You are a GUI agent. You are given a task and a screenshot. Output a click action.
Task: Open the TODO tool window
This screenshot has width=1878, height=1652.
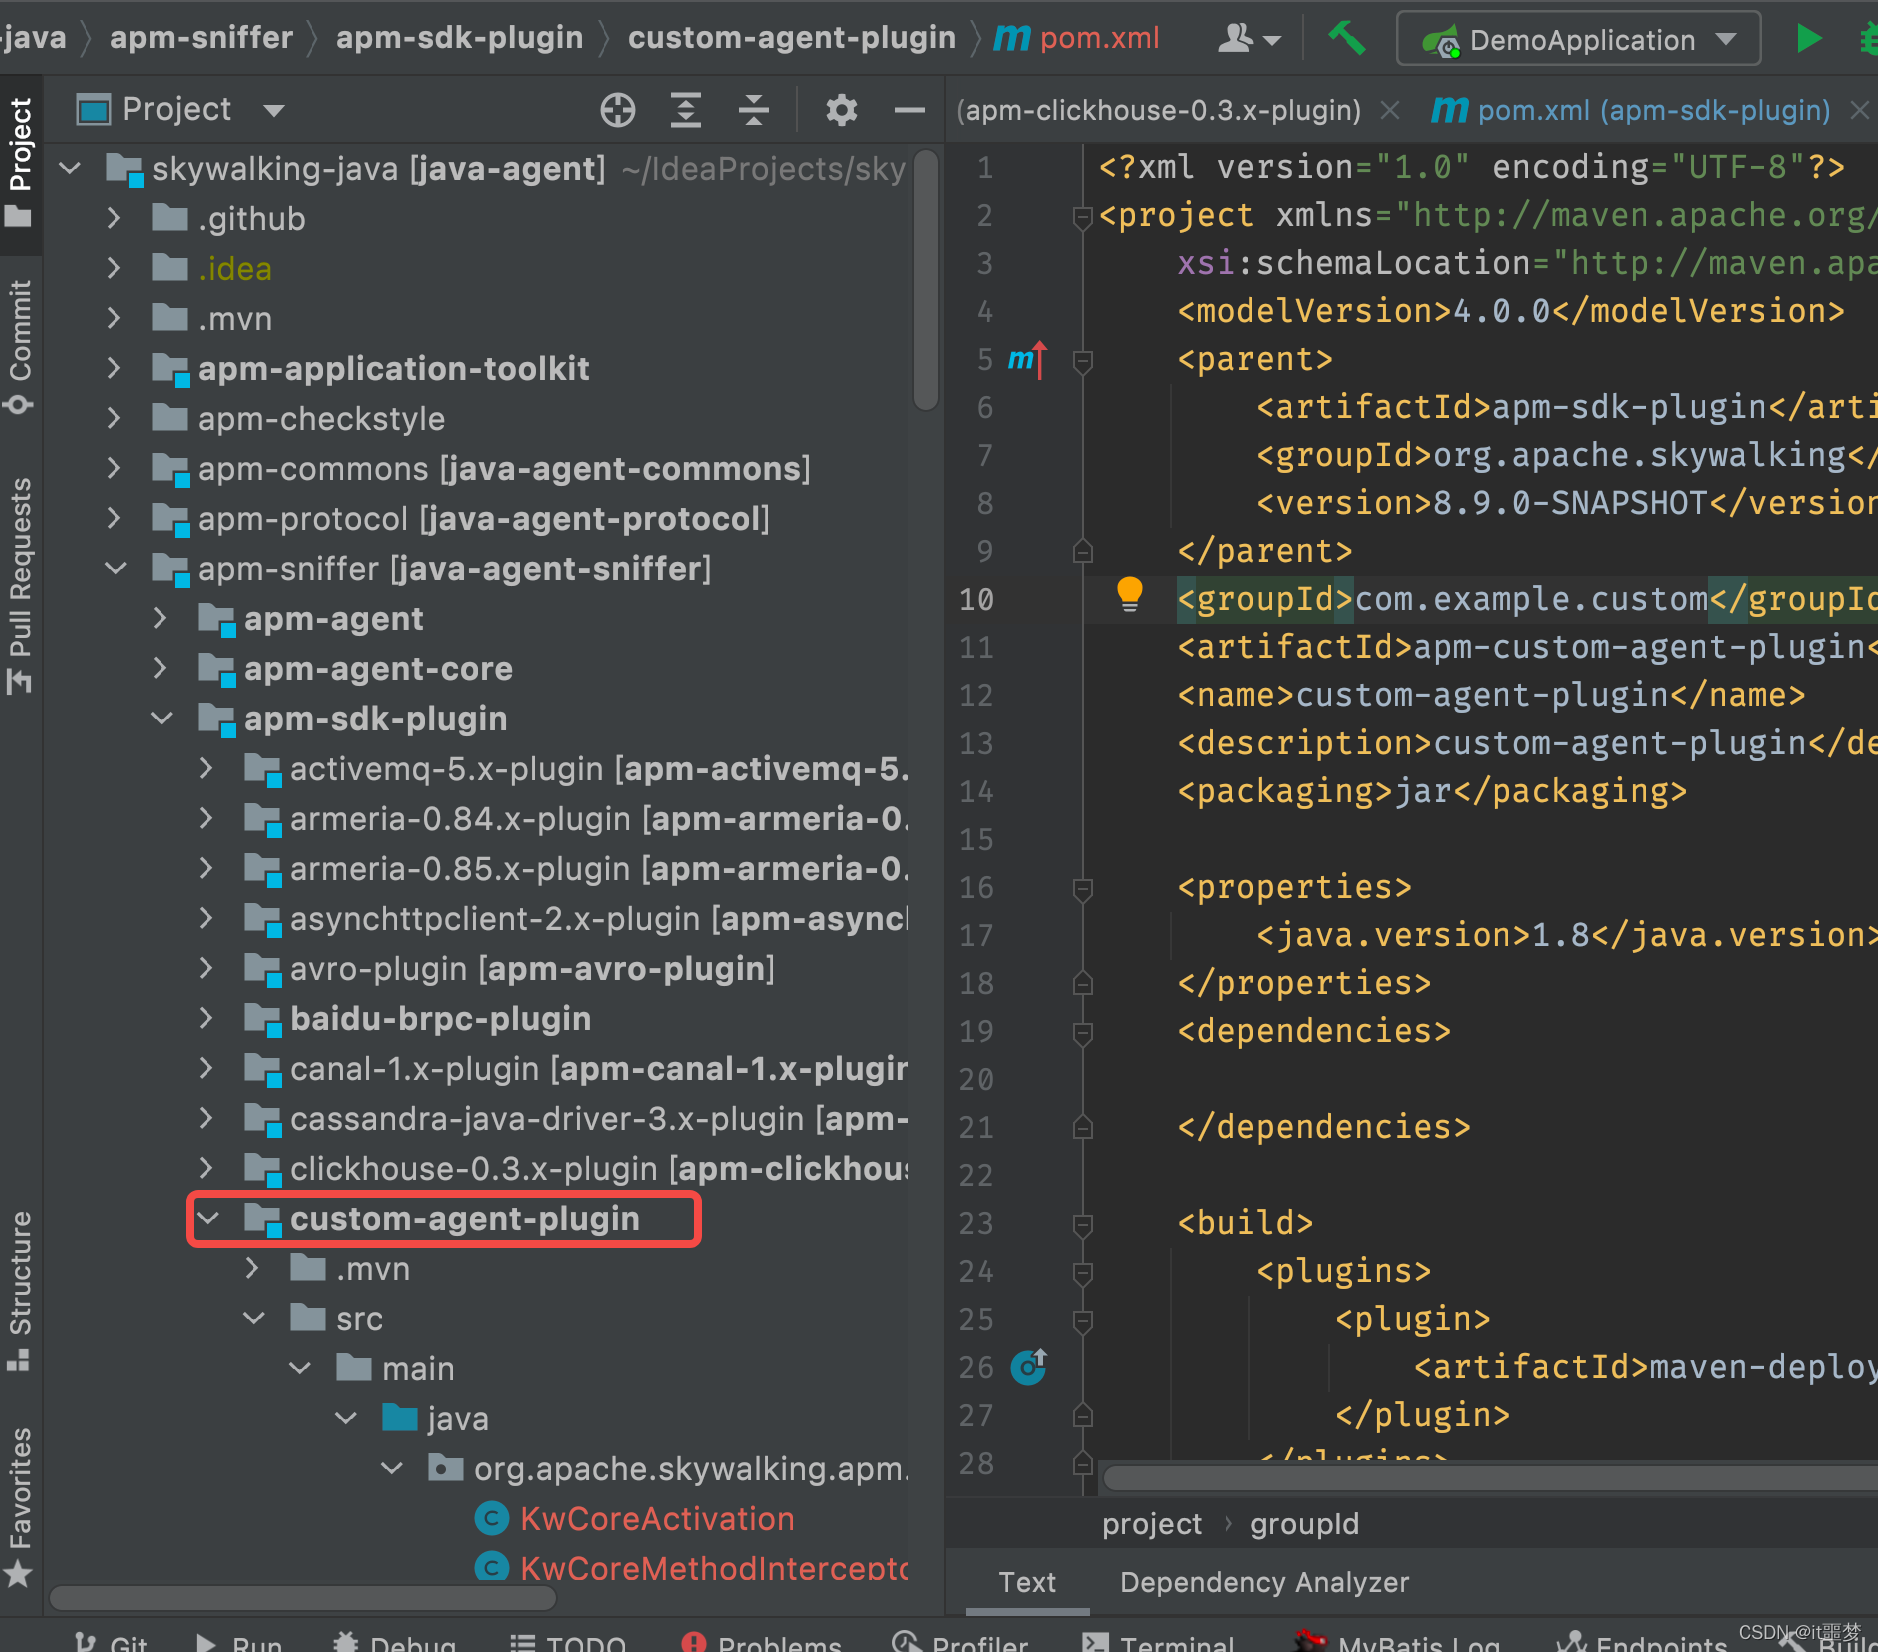(568, 1642)
